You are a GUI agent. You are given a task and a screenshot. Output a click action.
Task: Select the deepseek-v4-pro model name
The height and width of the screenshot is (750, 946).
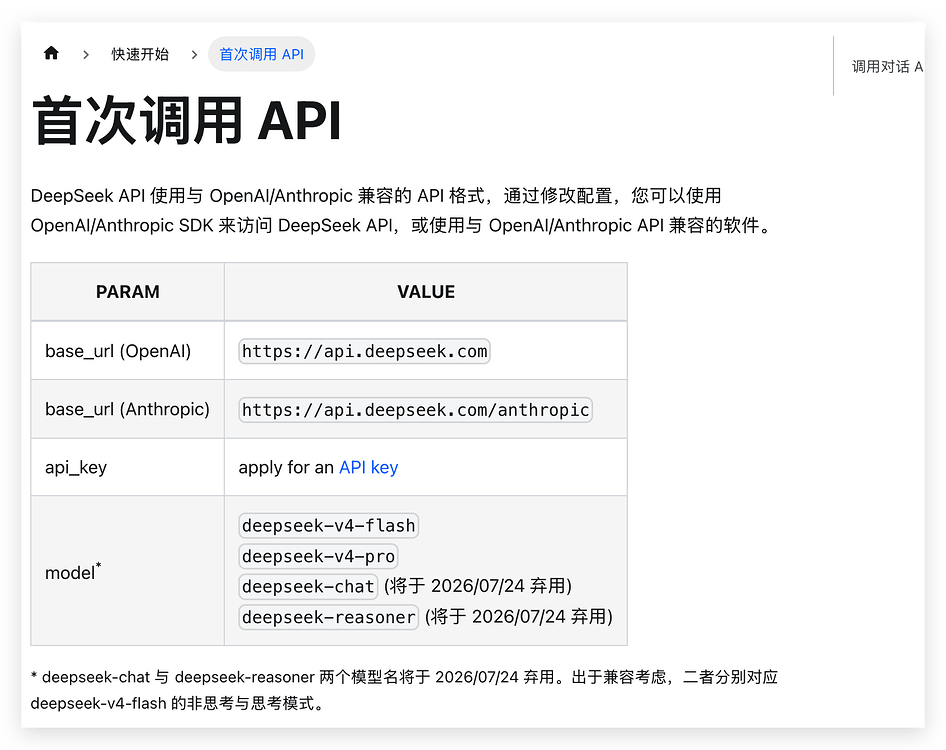(x=318, y=556)
